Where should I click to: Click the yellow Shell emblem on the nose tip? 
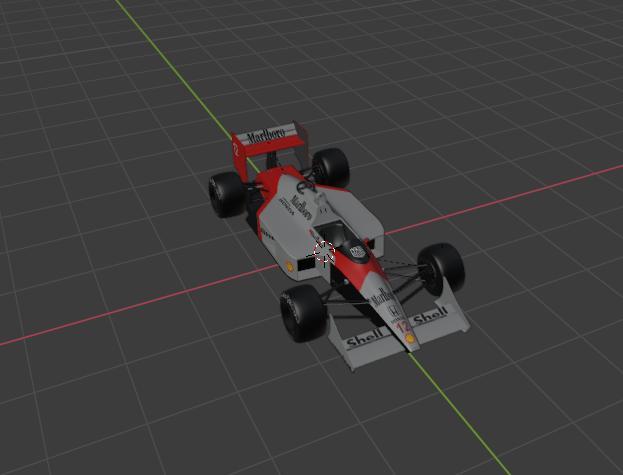(x=410, y=338)
